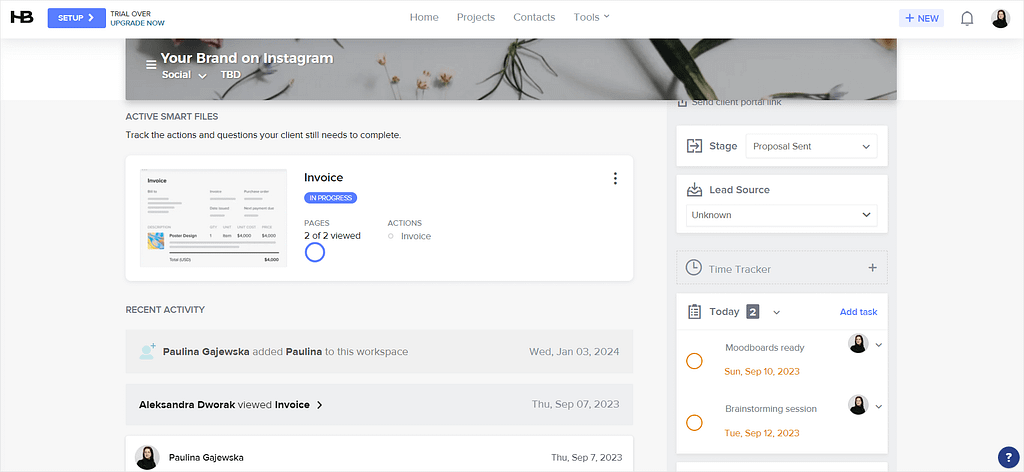Expand Brainstorming session task options chevron
Screen dimensions: 1024x472
[x=878, y=407]
